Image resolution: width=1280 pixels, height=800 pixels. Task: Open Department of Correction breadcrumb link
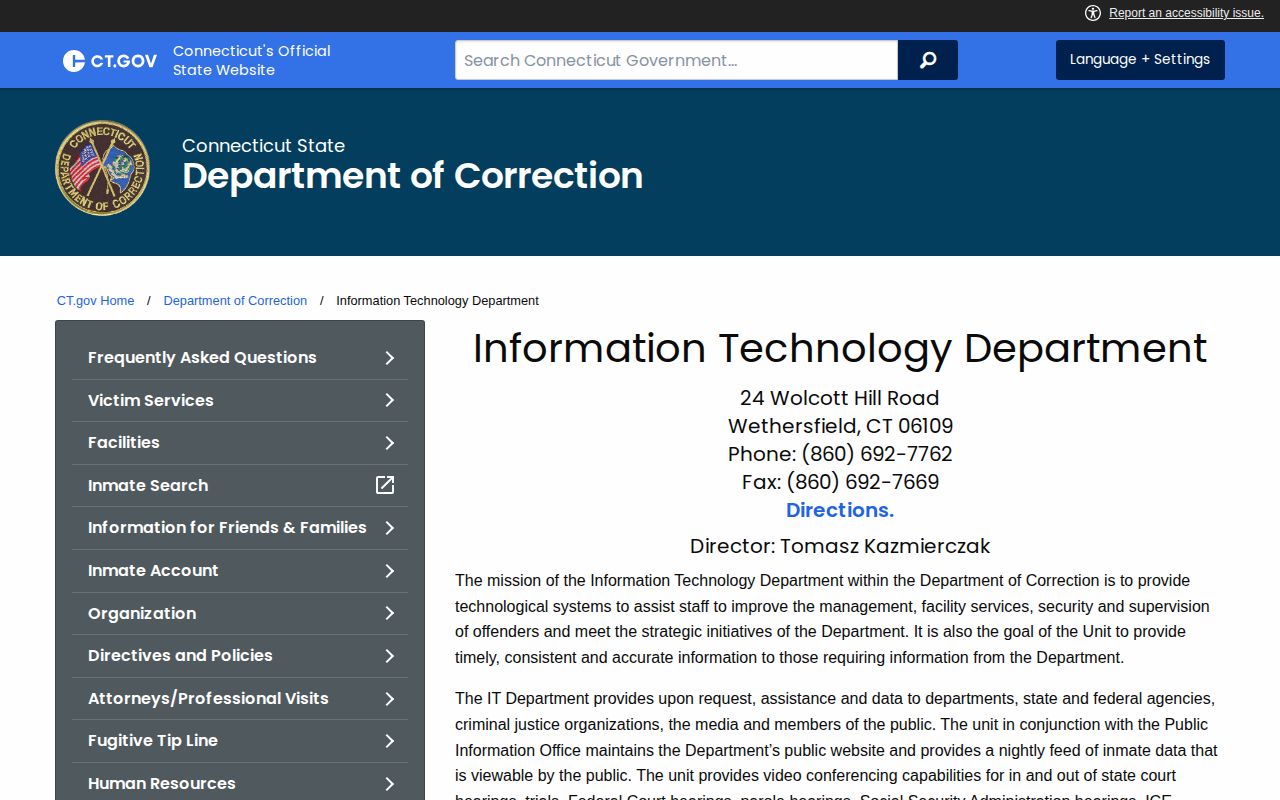click(235, 300)
